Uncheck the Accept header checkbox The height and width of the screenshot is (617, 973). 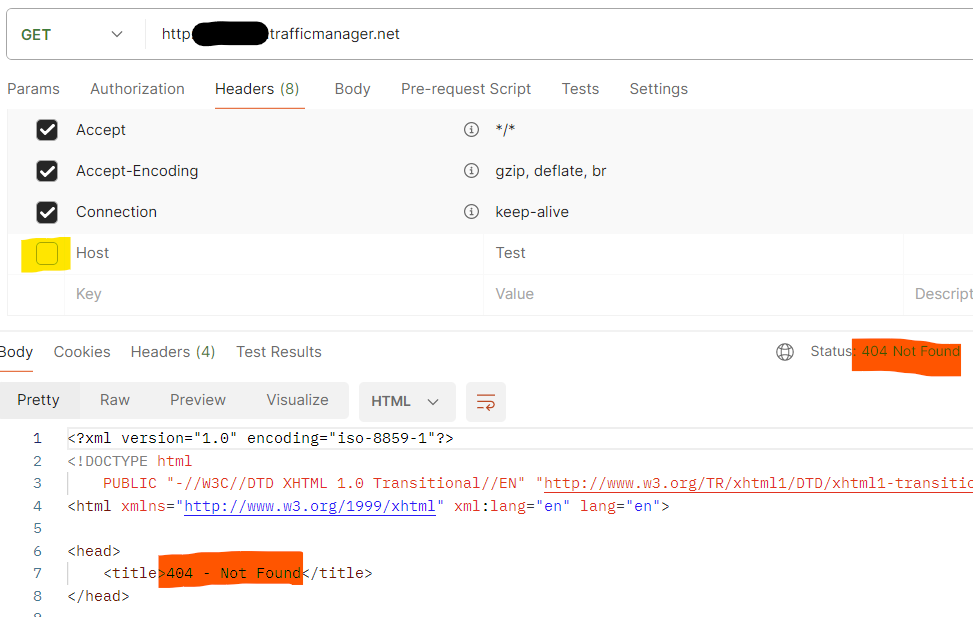pos(47,130)
